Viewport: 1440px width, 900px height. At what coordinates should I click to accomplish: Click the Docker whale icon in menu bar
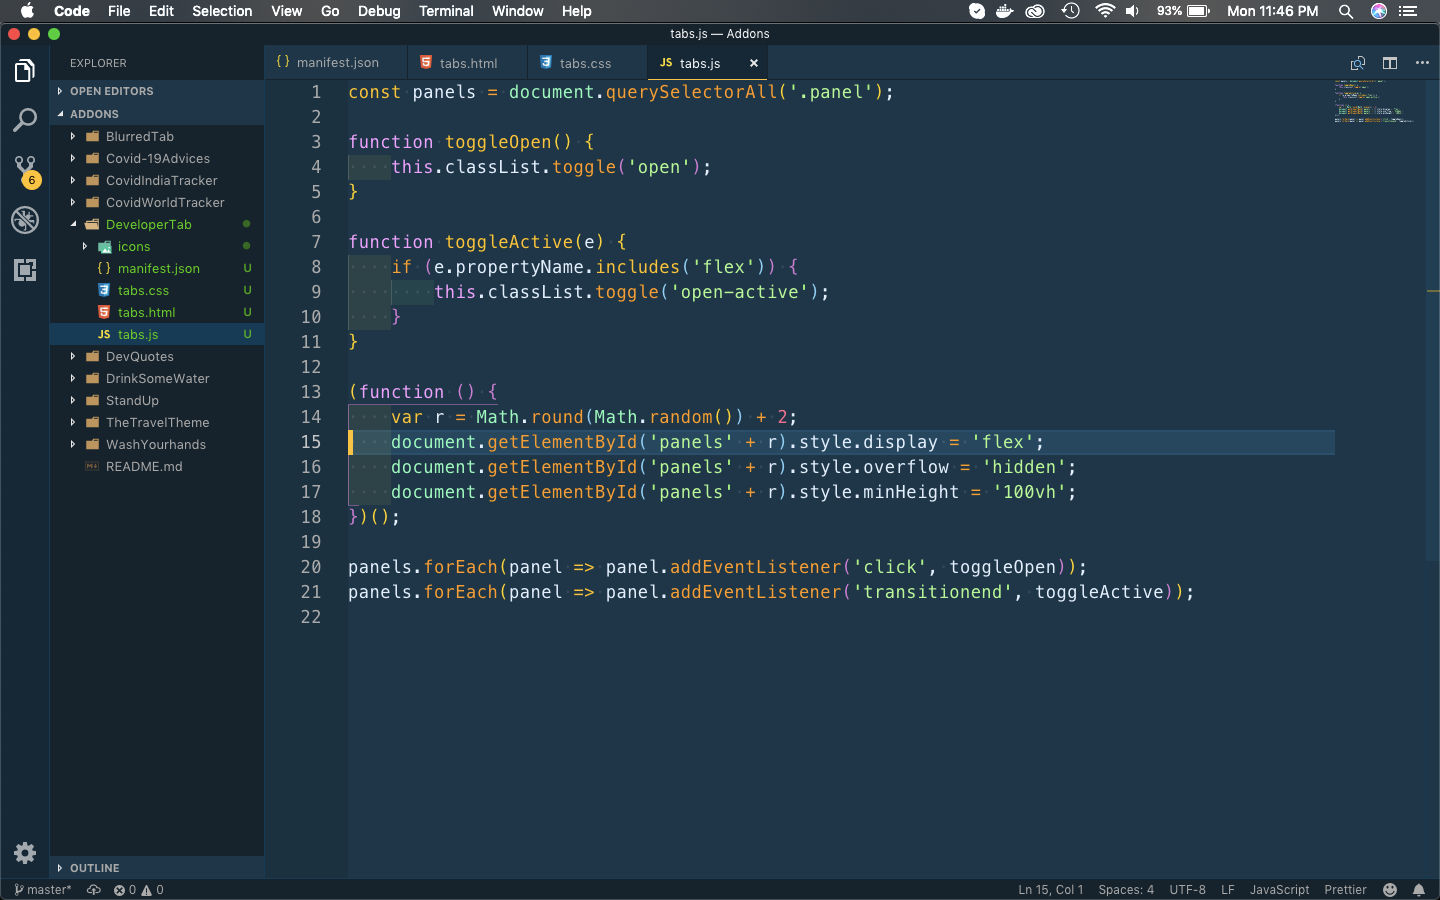coord(1005,11)
